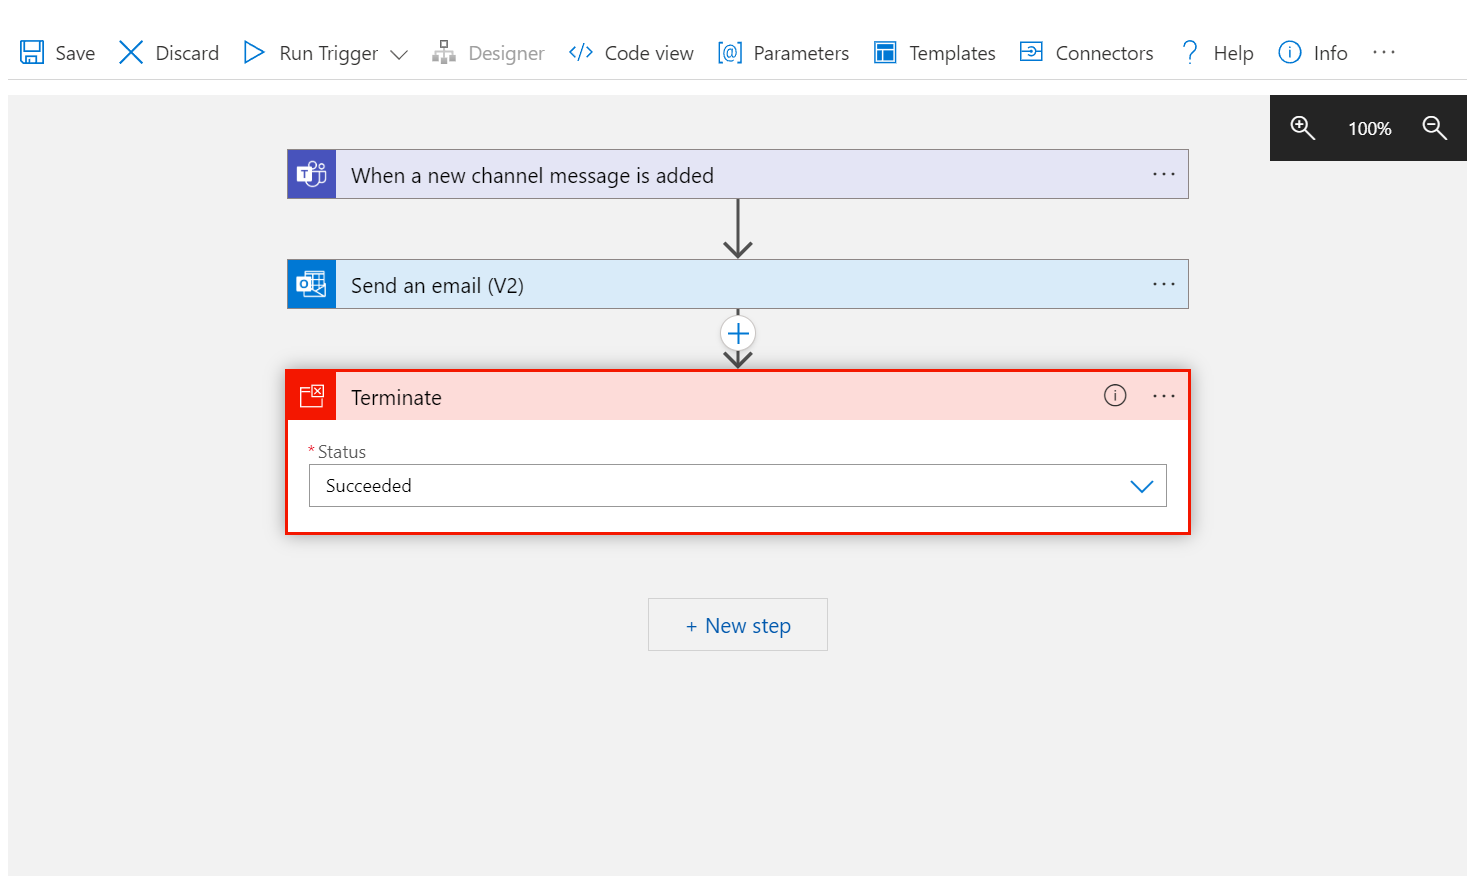Select the Discard icon
The image size is (1482, 876).
tap(131, 52)
